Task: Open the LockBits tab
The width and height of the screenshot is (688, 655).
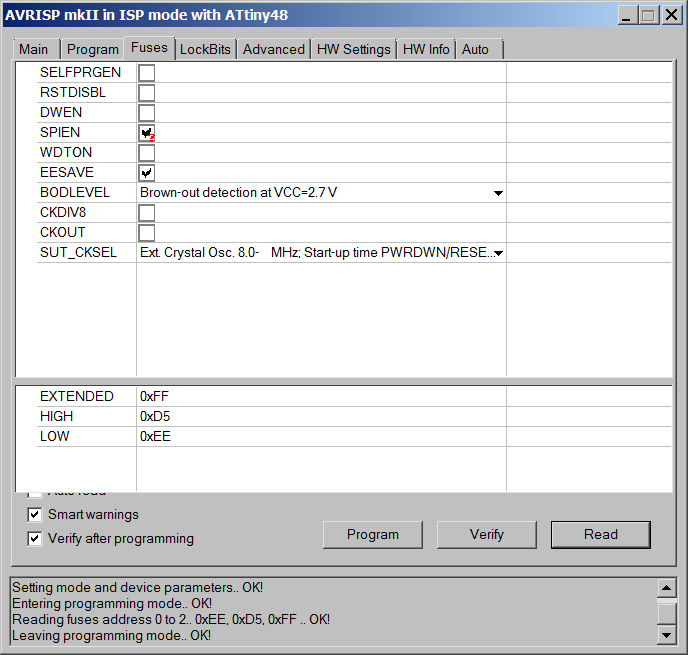Action: (x=205, y=49)
